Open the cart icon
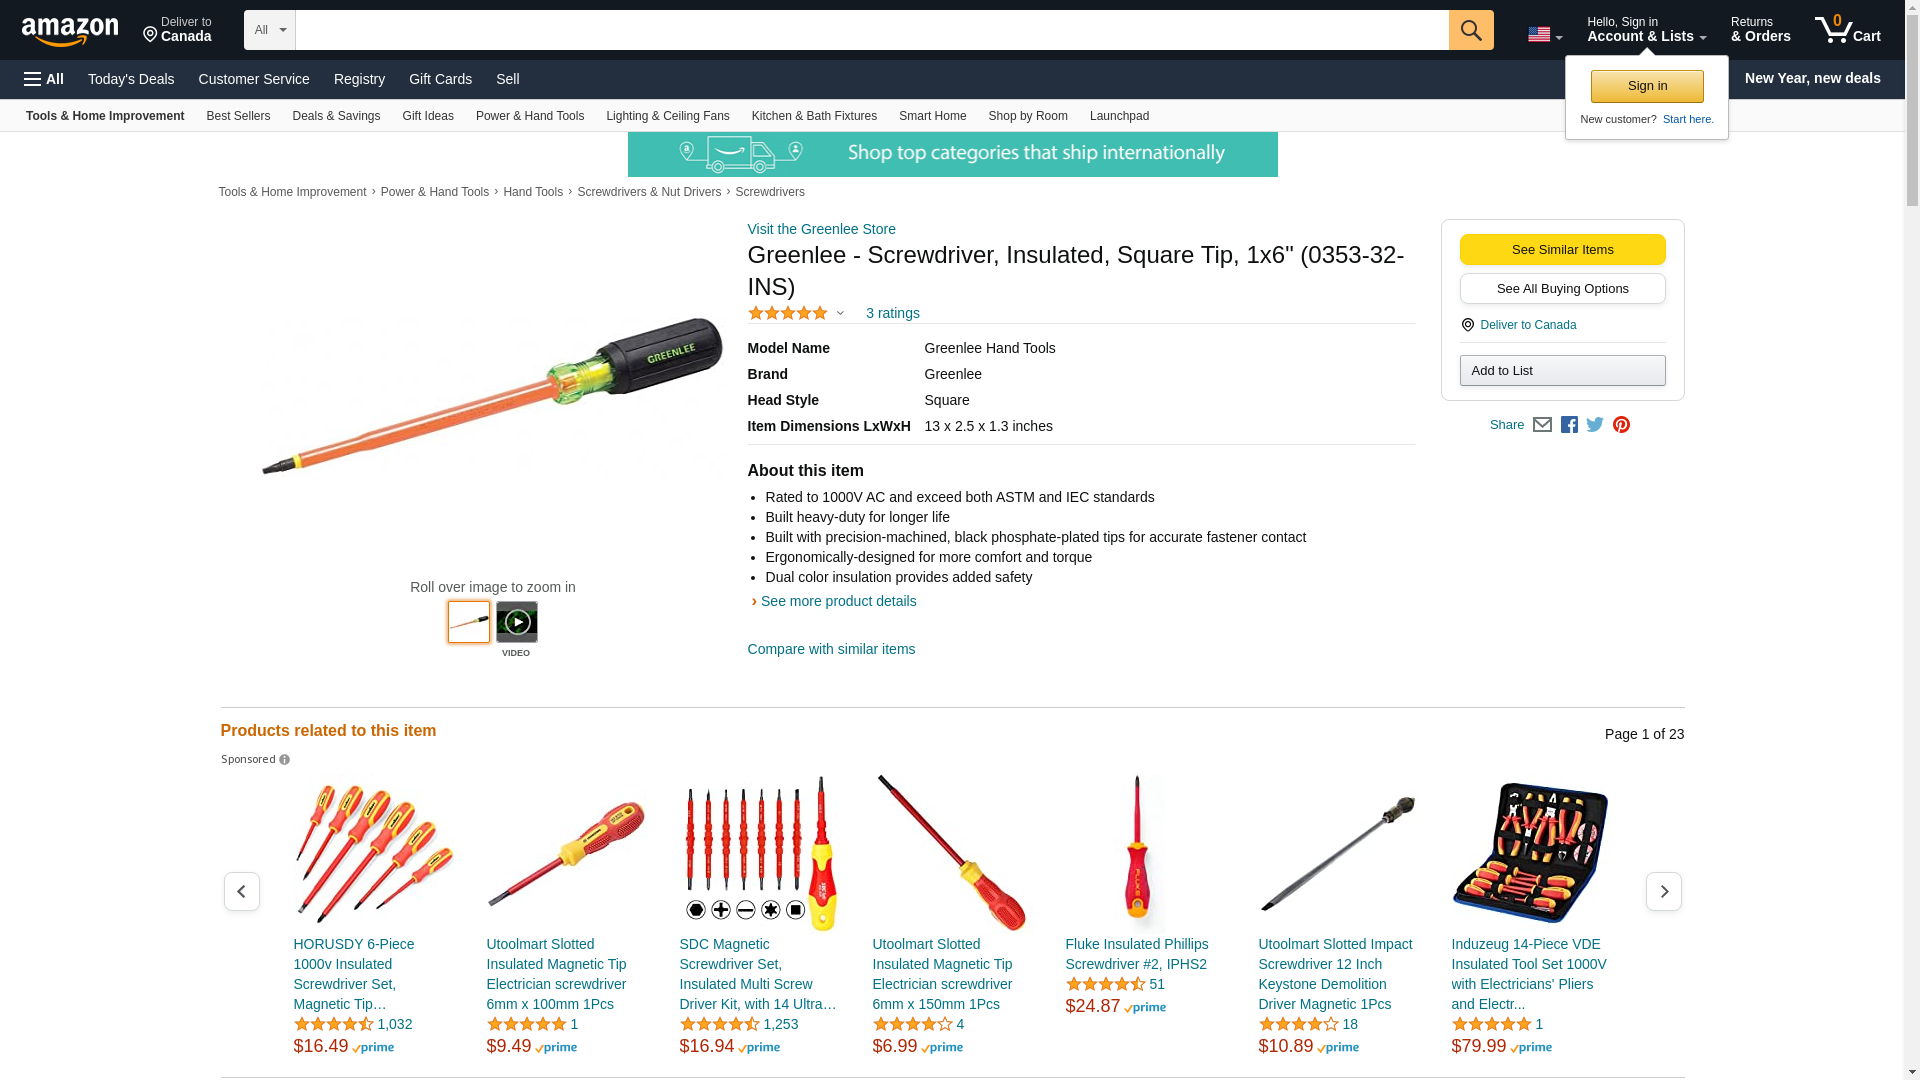 [x=1848, y=30]
